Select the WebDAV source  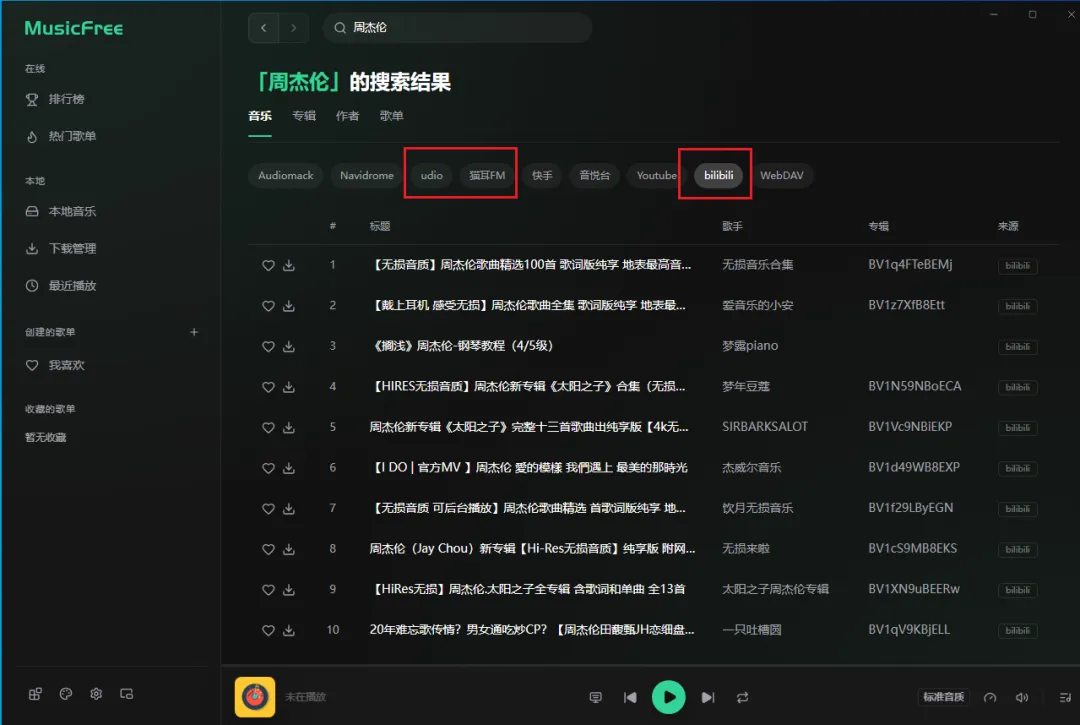pos(782,176)
